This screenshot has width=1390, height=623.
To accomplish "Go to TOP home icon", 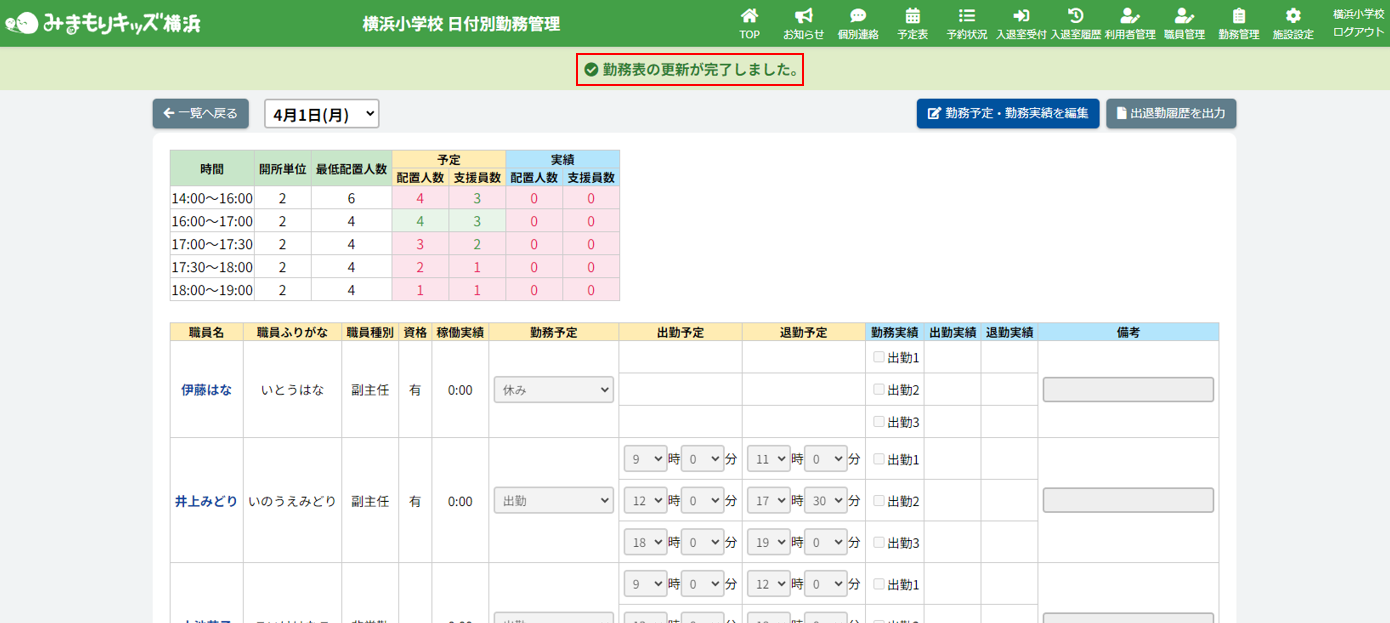I will [x=749, y=17].
